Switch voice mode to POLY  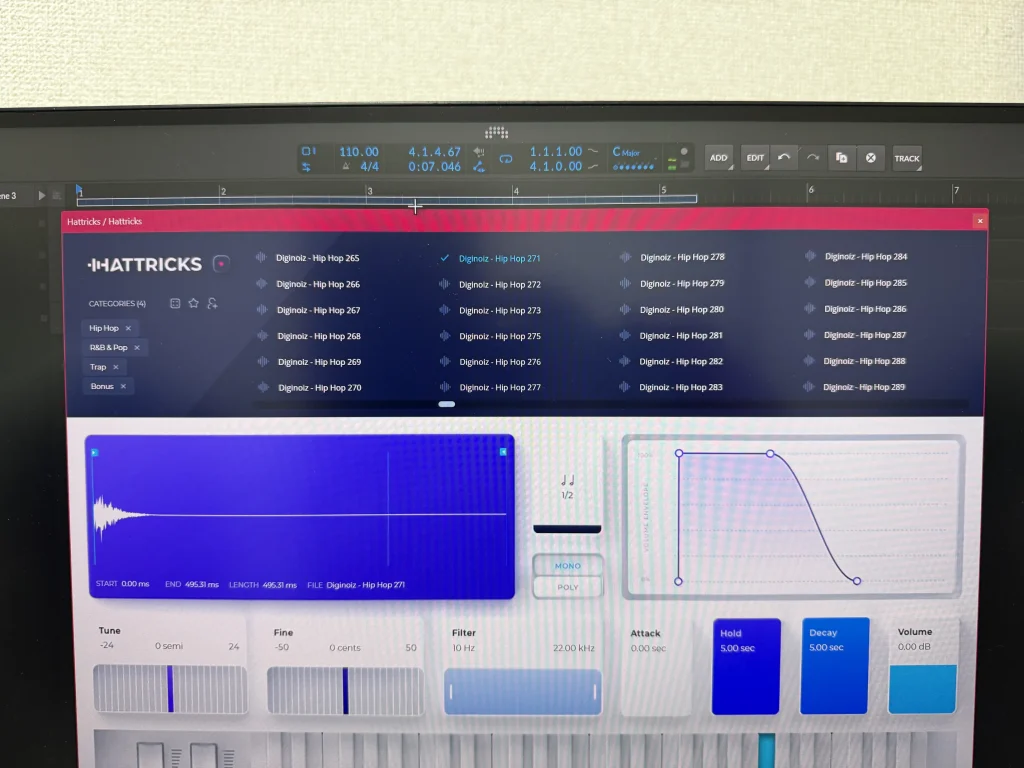[x=567, y=588]
